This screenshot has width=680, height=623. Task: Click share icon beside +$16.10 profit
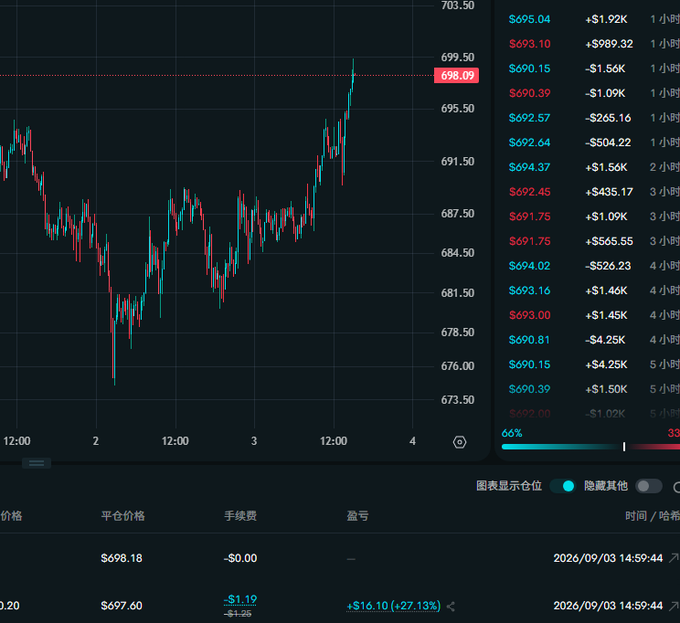[x=451, y=606]
